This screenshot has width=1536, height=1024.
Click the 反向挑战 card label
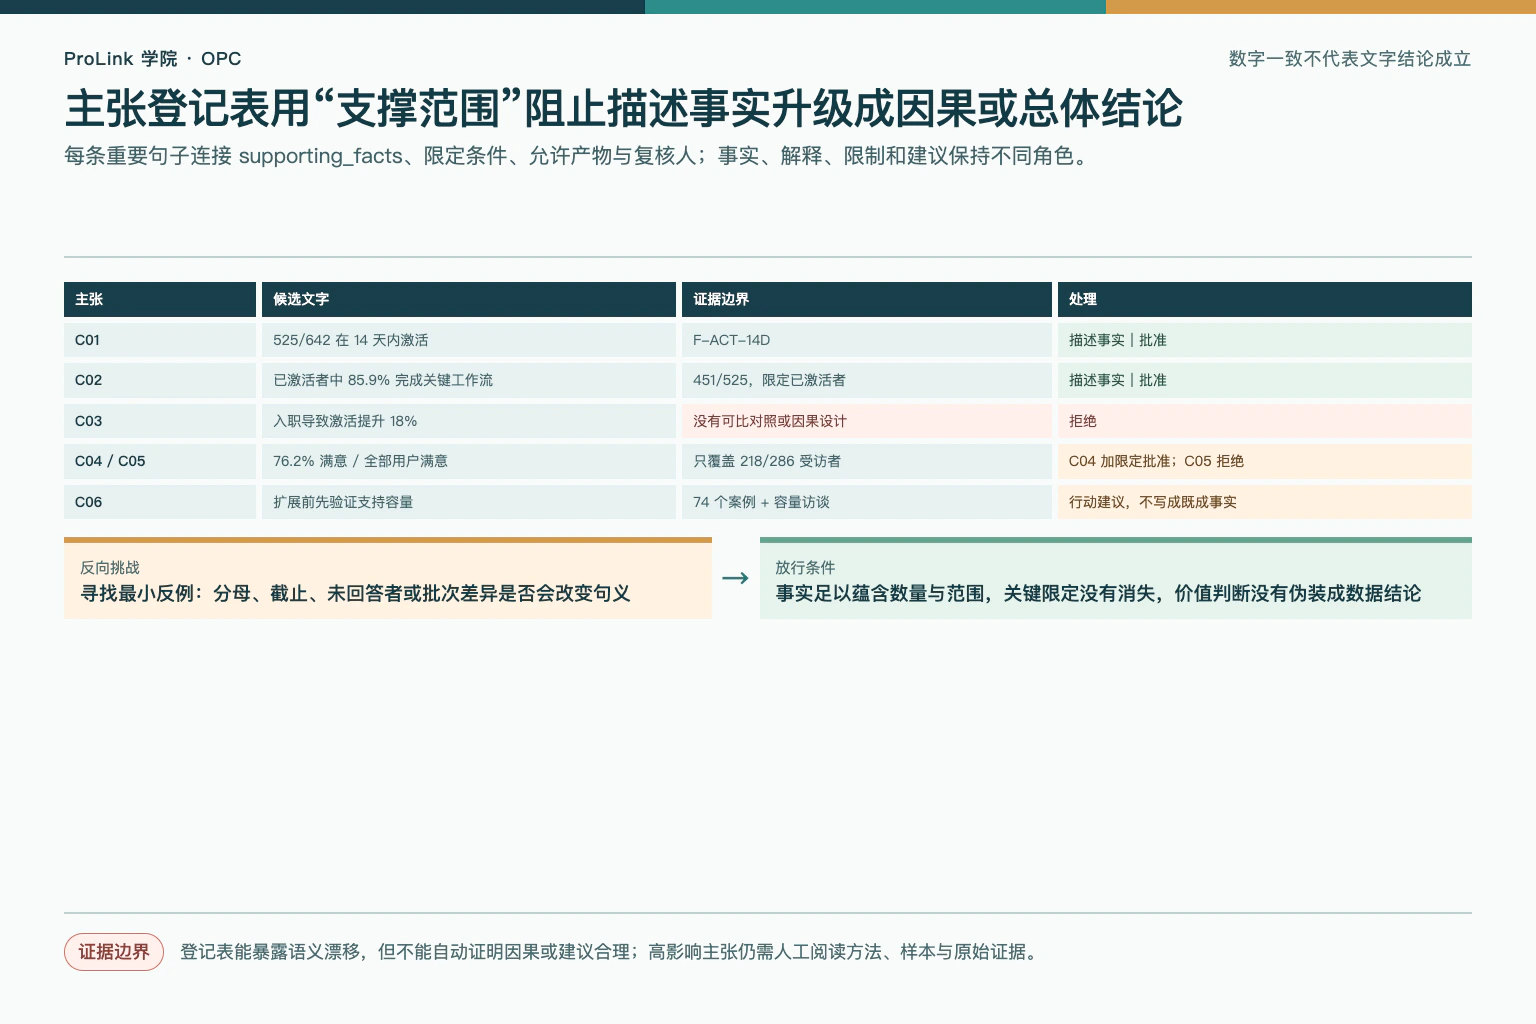pyautogui.click(x=110, y=567)
